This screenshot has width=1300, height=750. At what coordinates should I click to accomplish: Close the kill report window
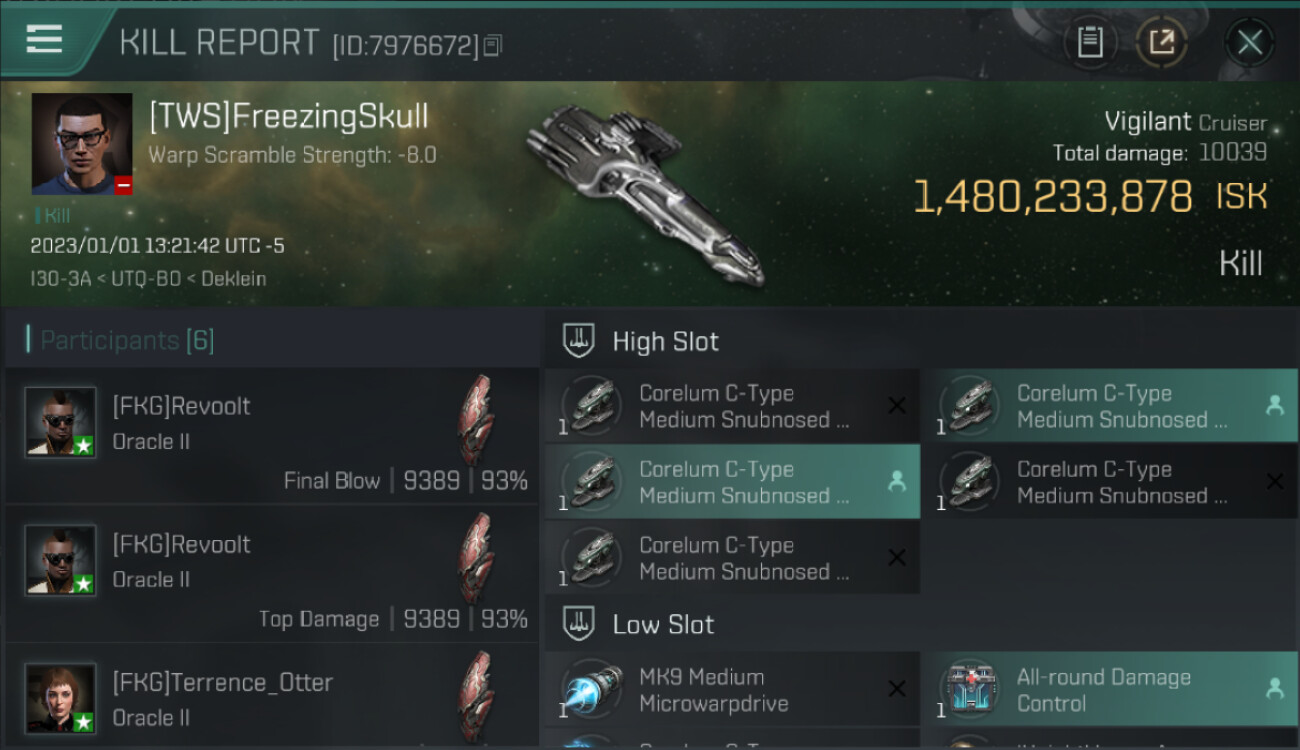click(1249, 43)
